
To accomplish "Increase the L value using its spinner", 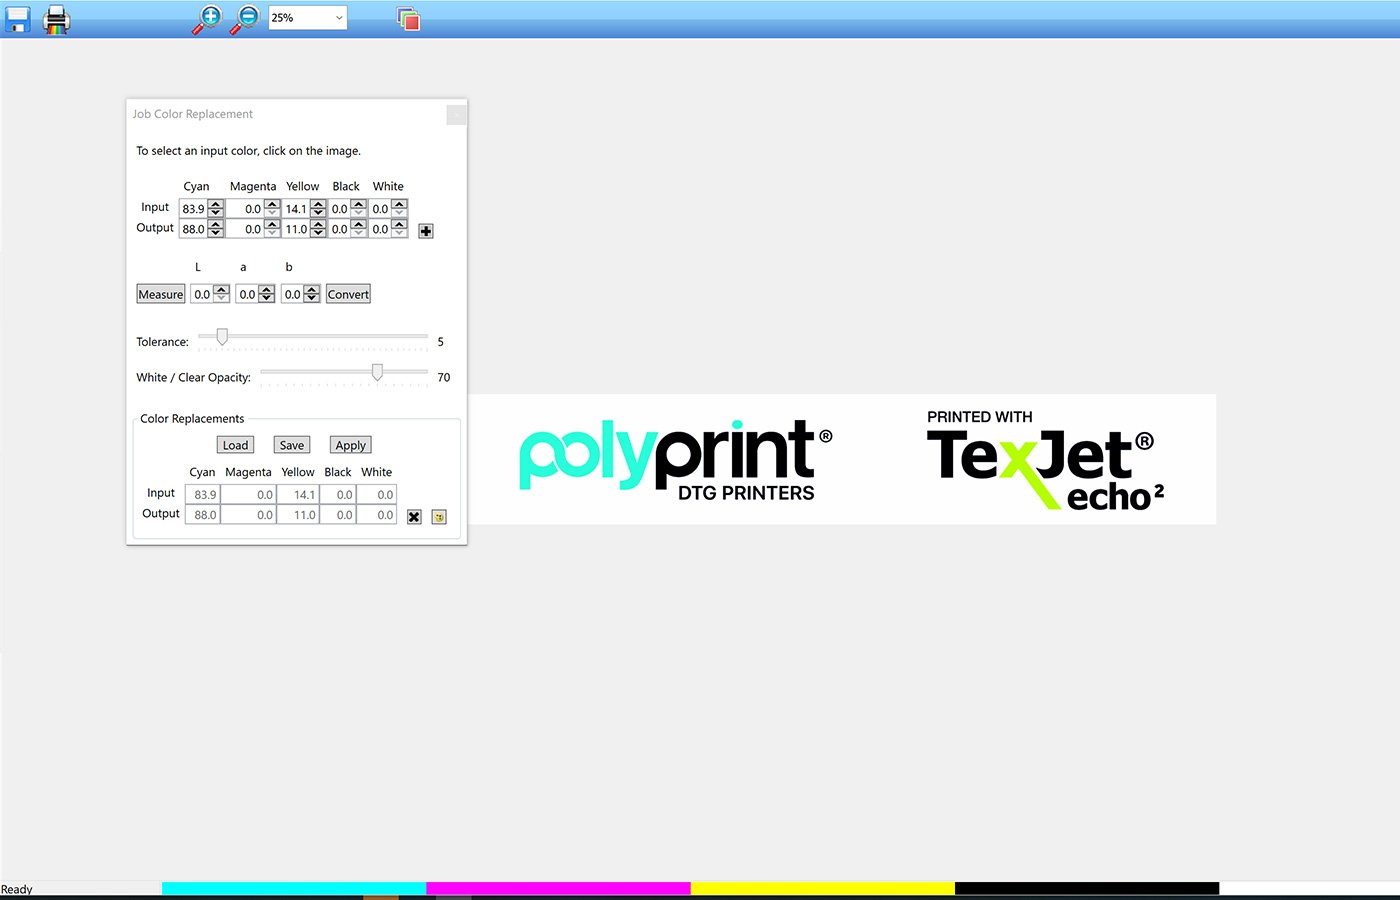I will click(x=220, y=289).
